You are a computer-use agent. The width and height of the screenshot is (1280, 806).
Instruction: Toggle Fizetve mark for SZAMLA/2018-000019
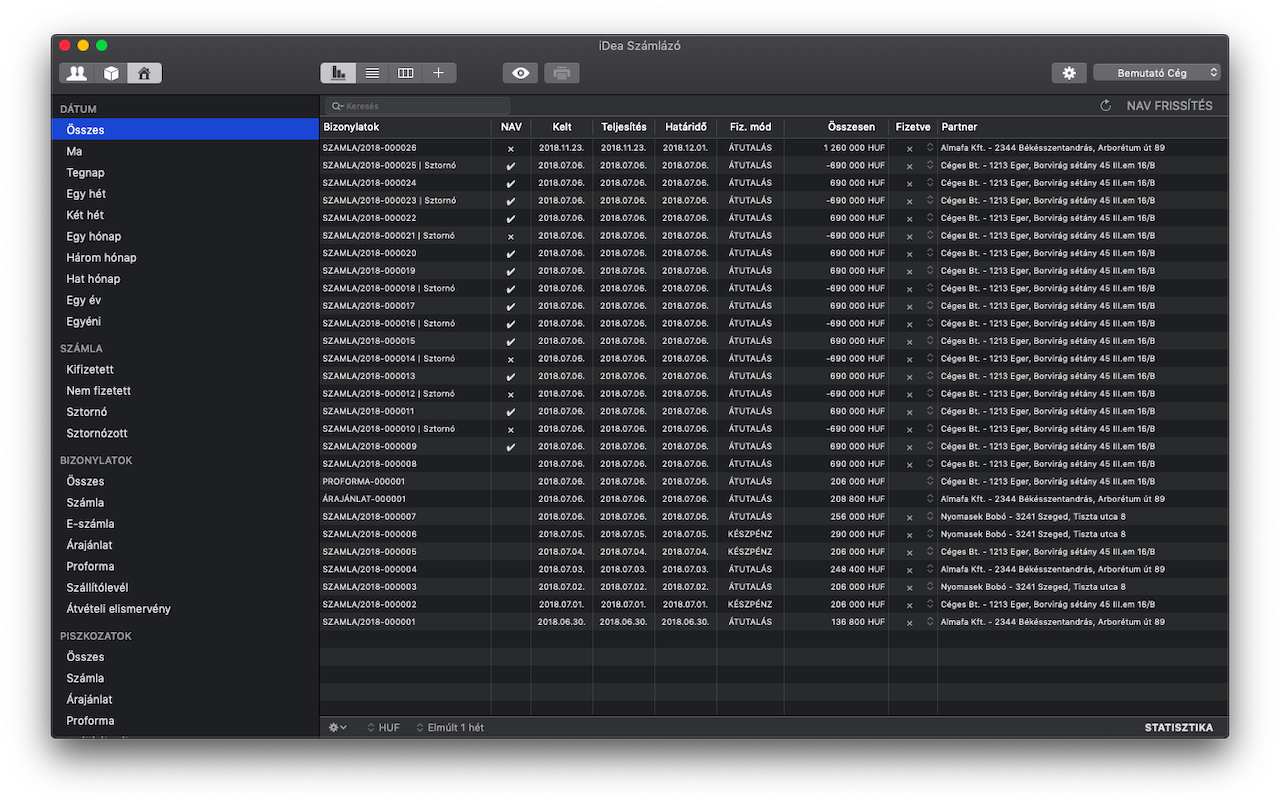(909, 271)
